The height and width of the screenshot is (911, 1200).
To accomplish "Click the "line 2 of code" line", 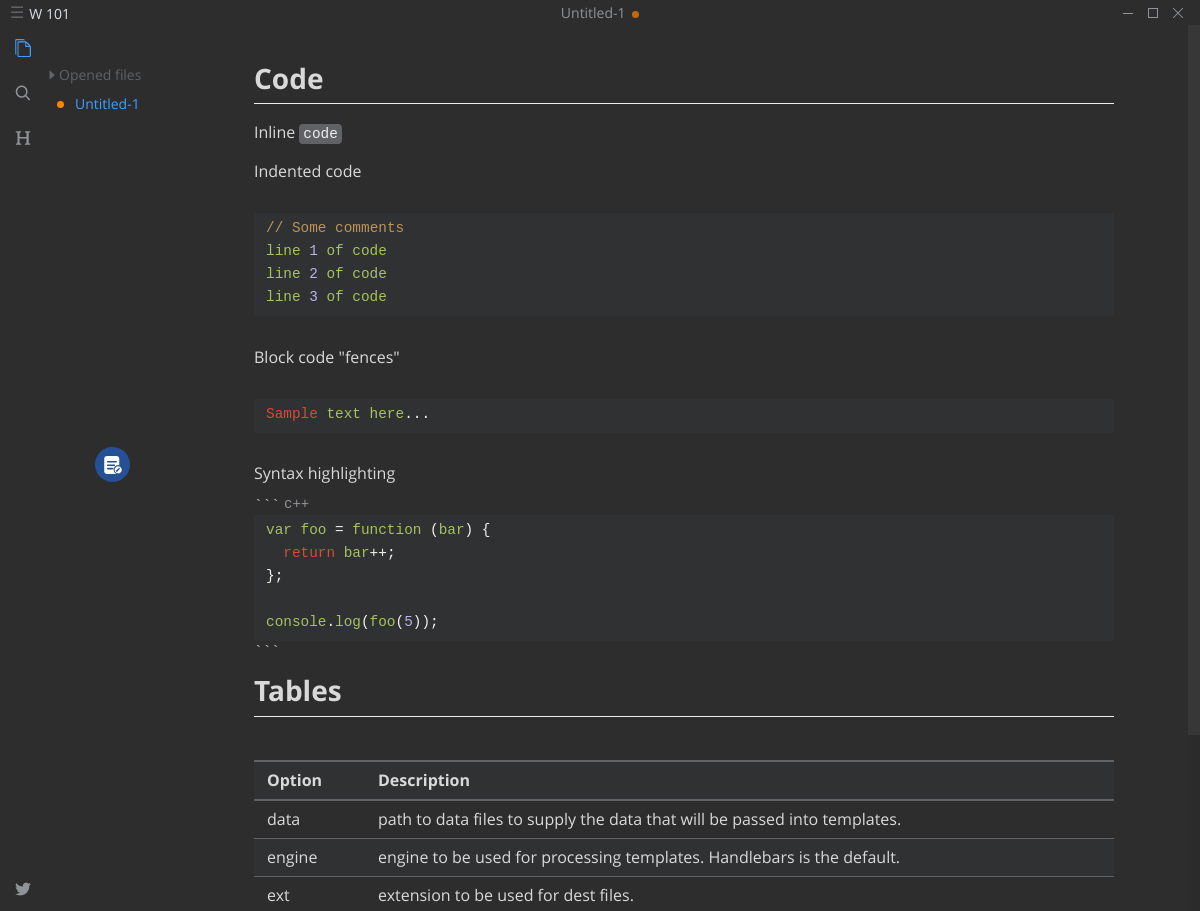I will [x=326, y=274].
